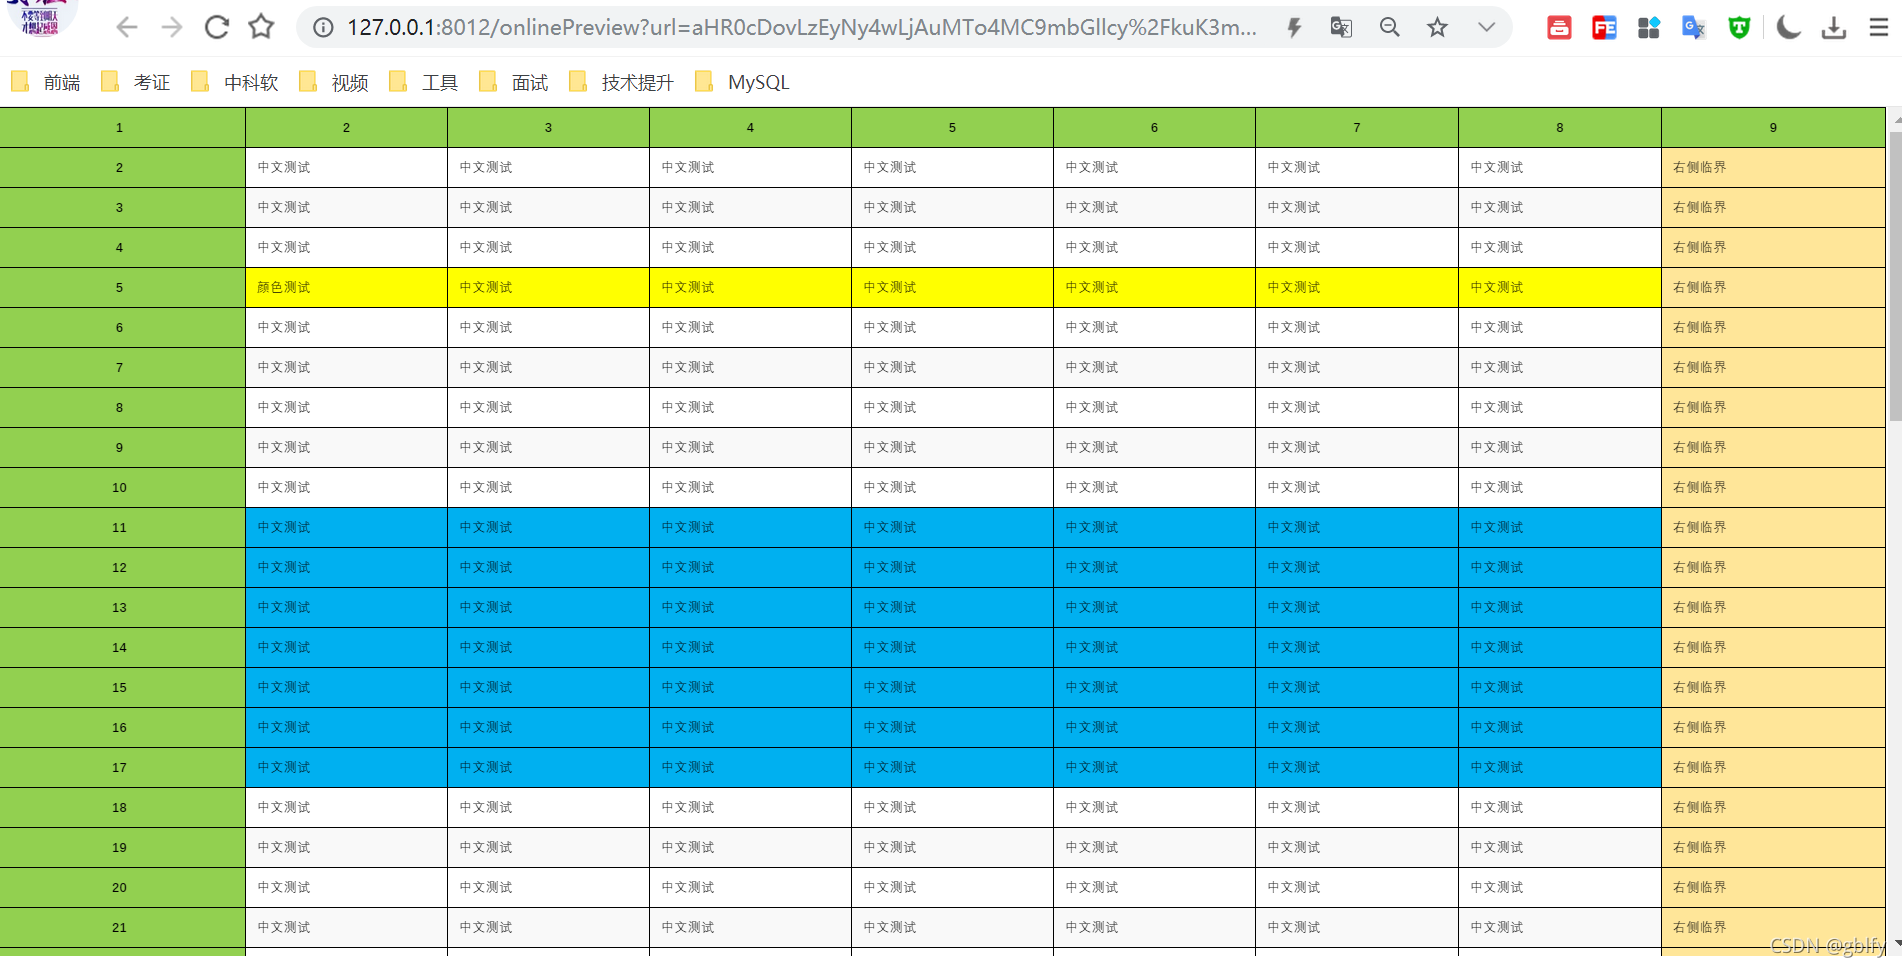1902x967 pixels.
Task: Click 中文测试 in row 13 column 5
Action: click(952, 608)
